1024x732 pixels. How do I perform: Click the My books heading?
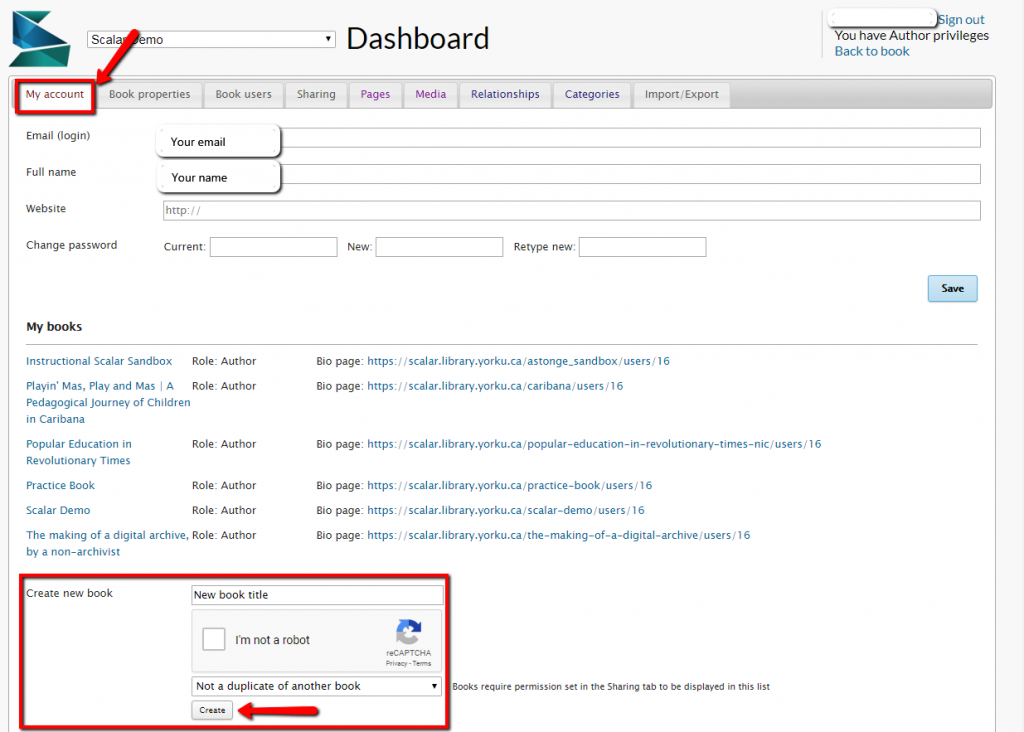54,326
